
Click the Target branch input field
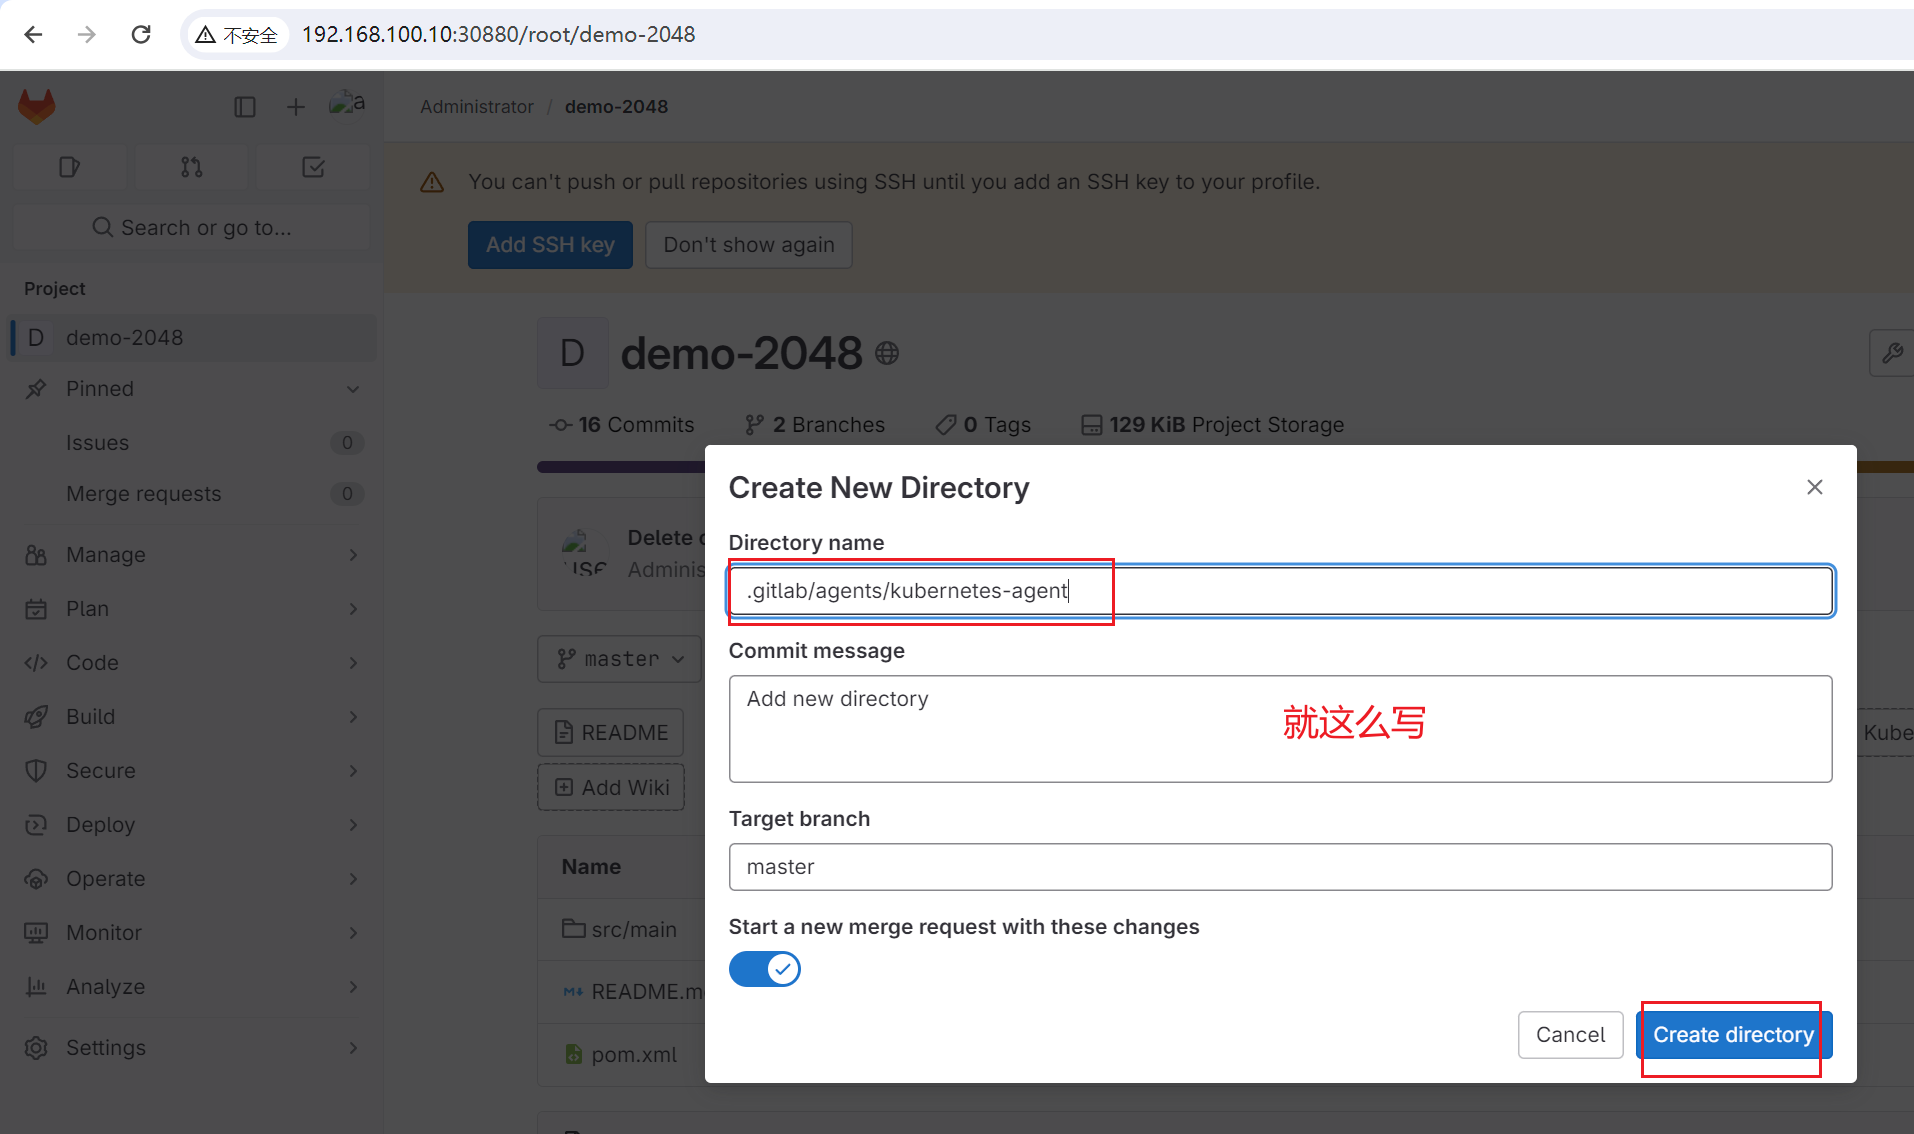(x=1280, y=867)
